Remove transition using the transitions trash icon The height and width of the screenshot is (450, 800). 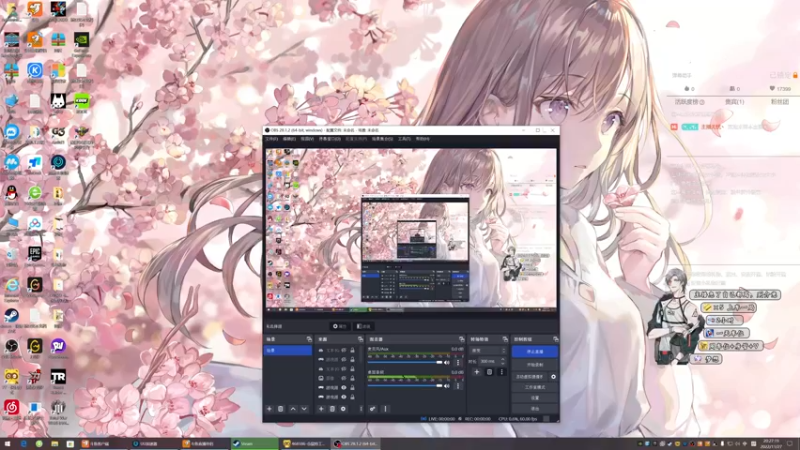[489, 372]
